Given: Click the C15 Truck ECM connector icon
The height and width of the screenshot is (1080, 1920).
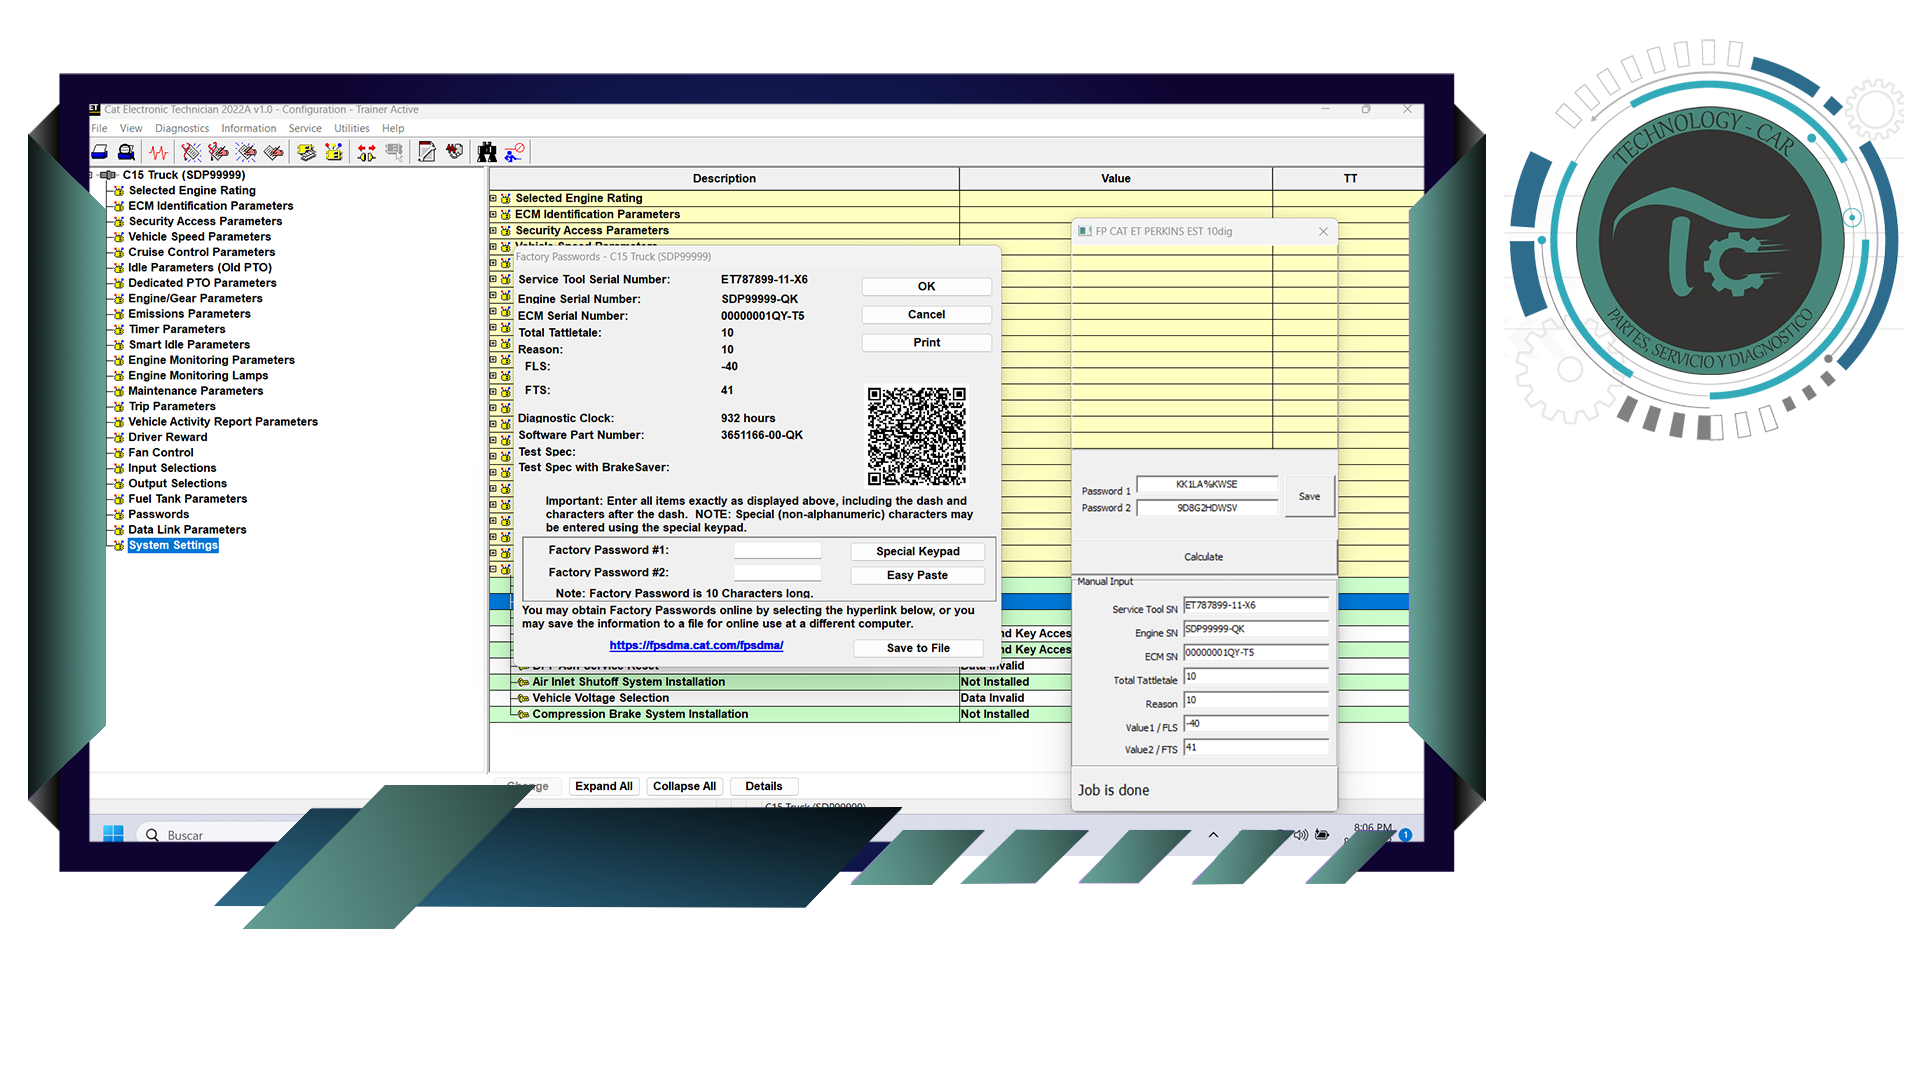Looking at the screenshot, I should click(x=108, y=175).
